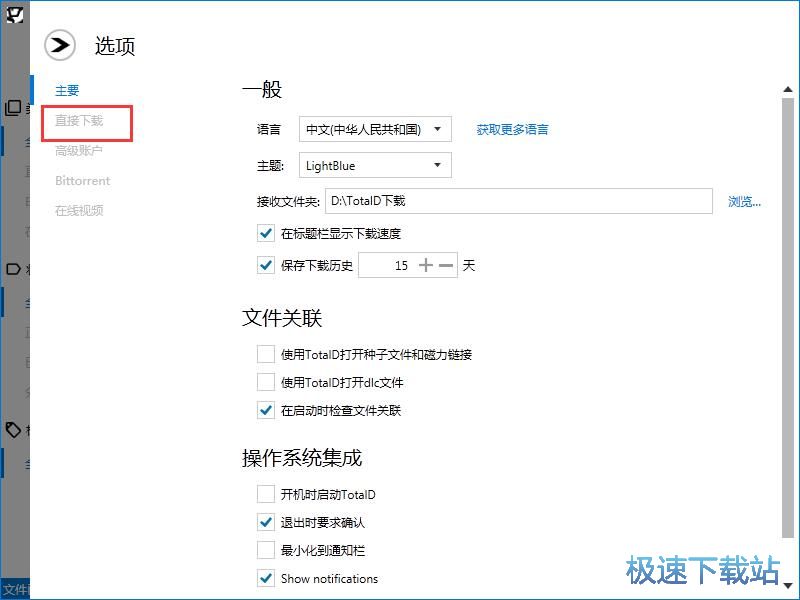Open the 主题 LightBlue theme dropdown

375,165
